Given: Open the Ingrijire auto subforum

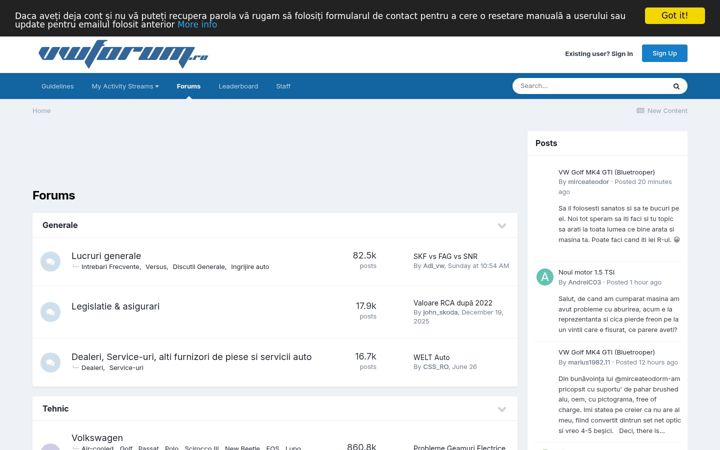Looking at the screenshot, I should pos(250,267).
